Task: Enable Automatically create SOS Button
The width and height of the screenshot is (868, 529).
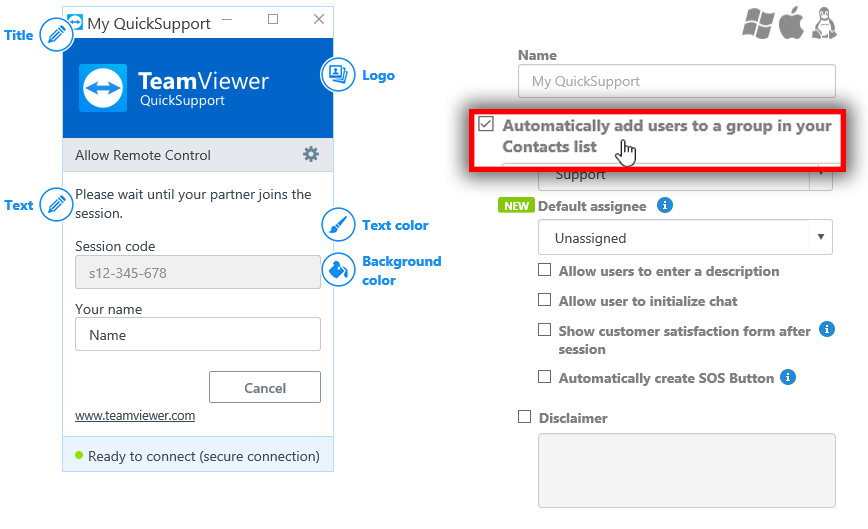Action: click(x=545, y=377)
